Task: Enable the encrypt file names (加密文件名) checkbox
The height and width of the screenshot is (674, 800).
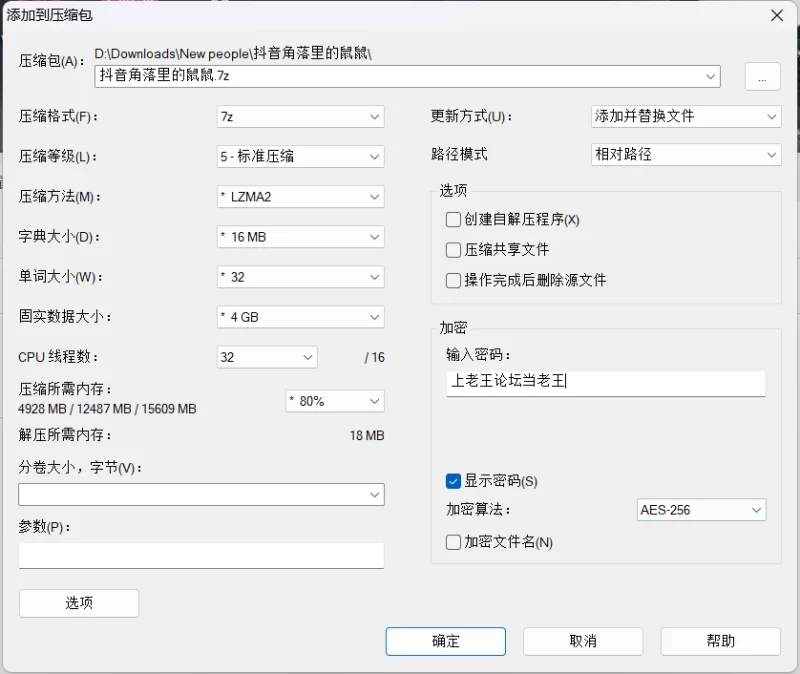Action: click(x=454, y=542)
